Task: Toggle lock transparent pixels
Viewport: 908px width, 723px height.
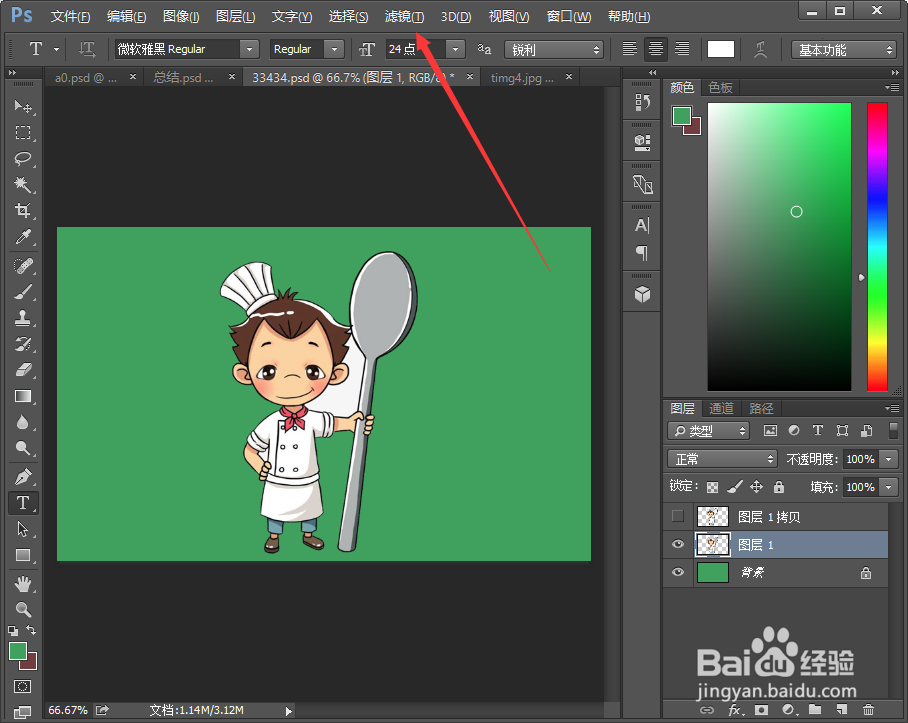Action: pos(712,487)
